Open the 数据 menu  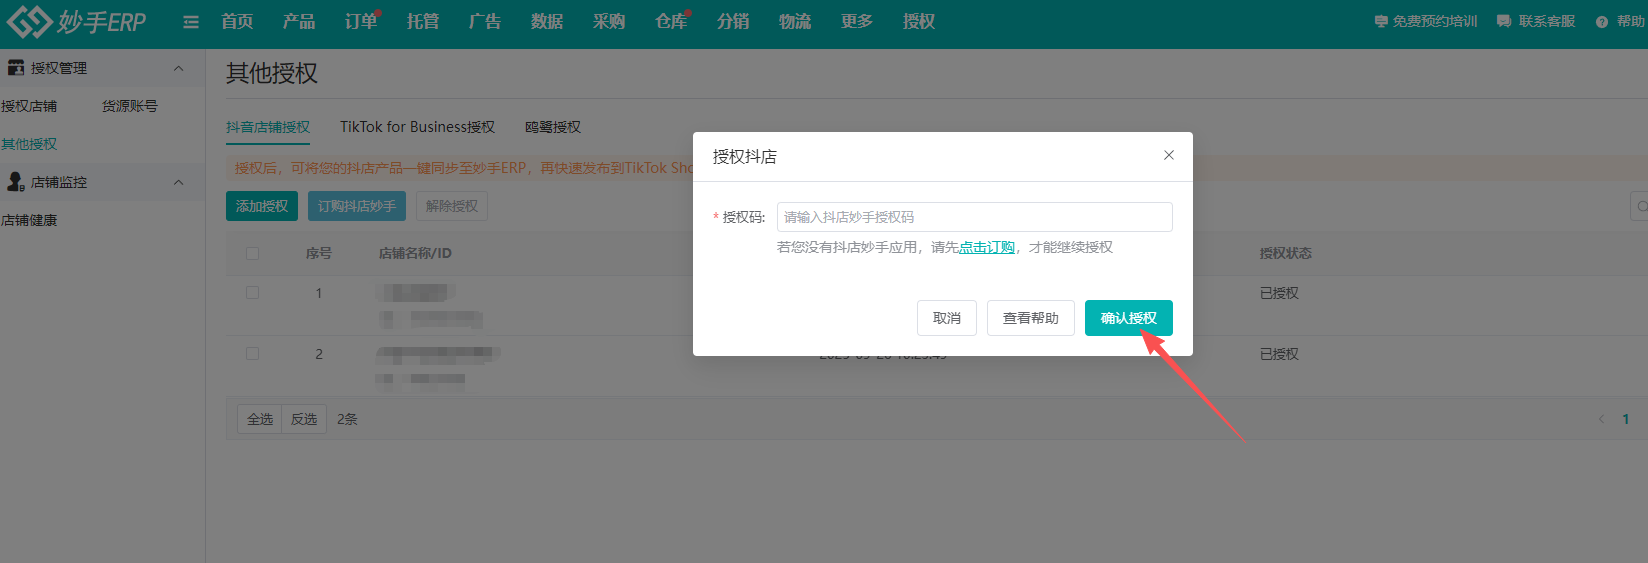click(x=547, y=22)
